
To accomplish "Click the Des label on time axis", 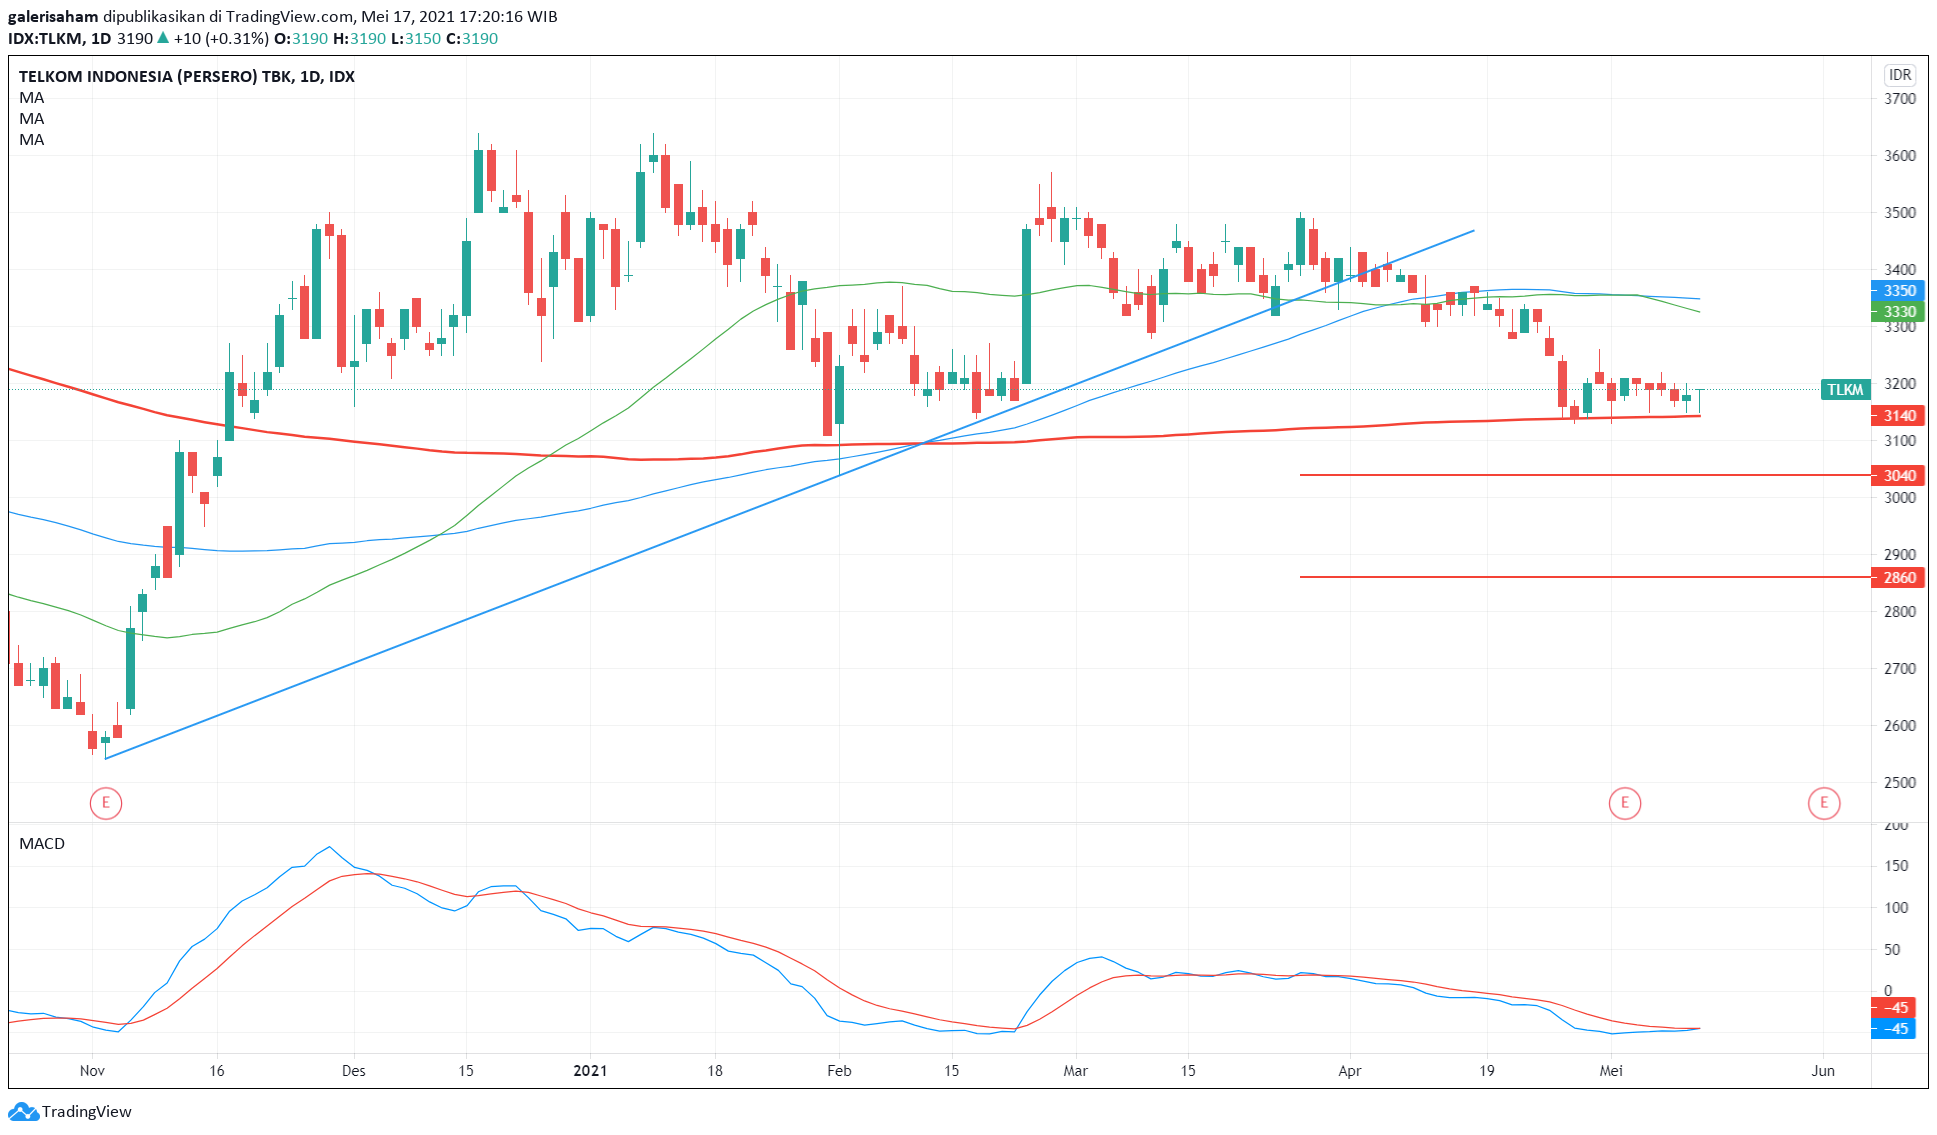I will point(353,1071).
